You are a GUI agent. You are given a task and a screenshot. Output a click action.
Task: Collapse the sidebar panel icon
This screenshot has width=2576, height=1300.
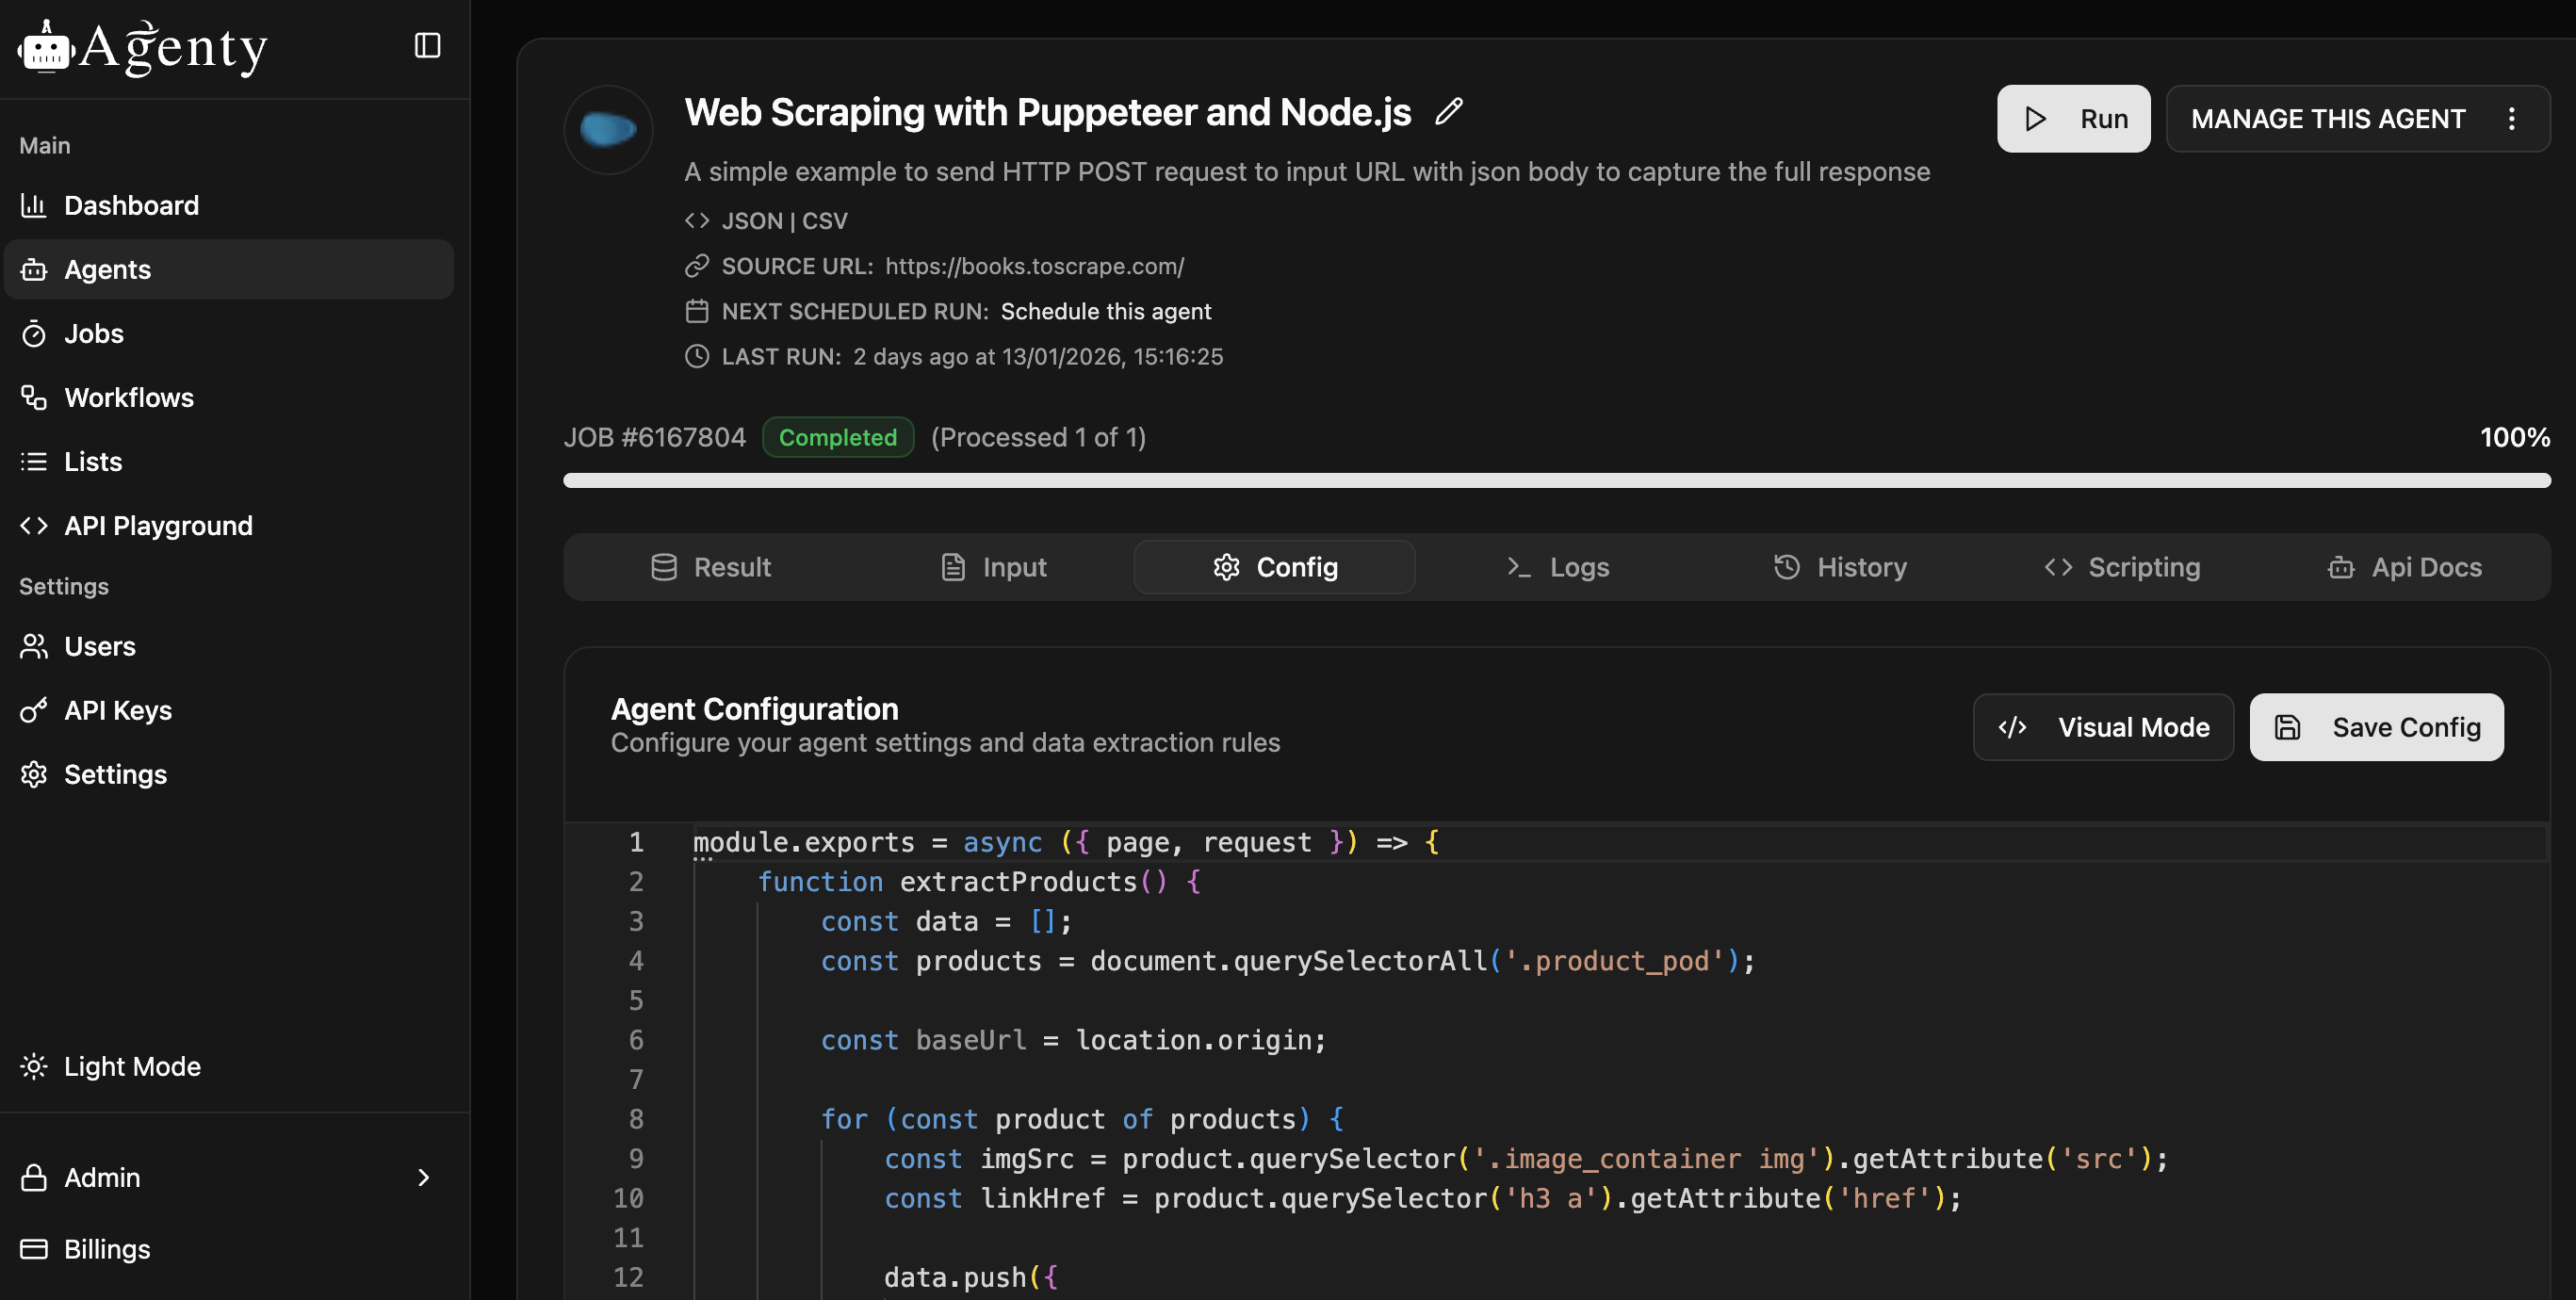point(427,45)
